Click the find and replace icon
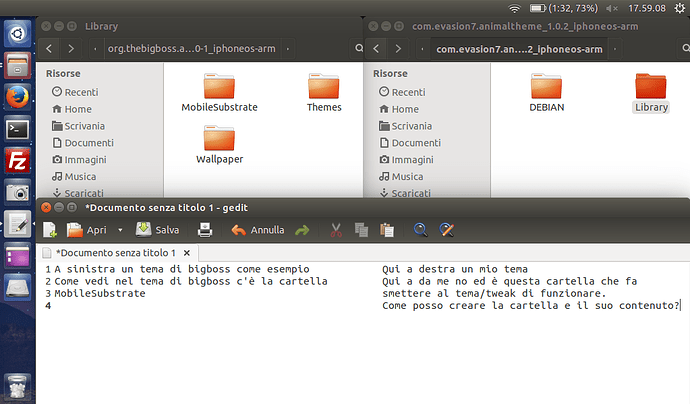Viewport: 690px width, 404px height. point(447,230)
